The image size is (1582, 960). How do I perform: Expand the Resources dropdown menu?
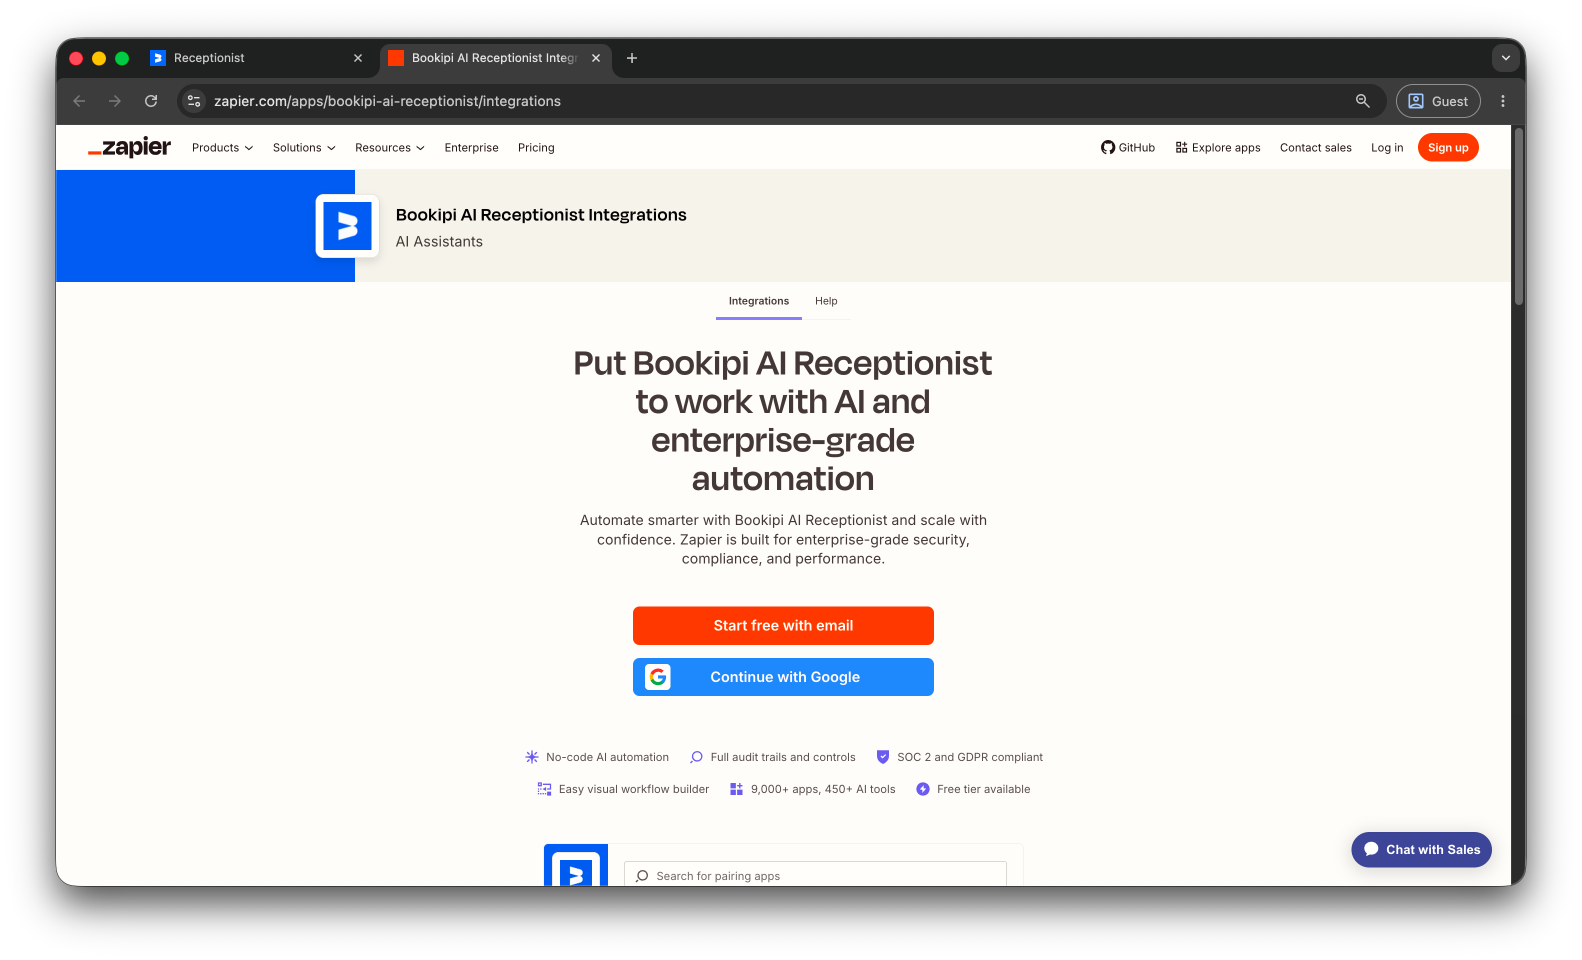[x=390, y=147]
